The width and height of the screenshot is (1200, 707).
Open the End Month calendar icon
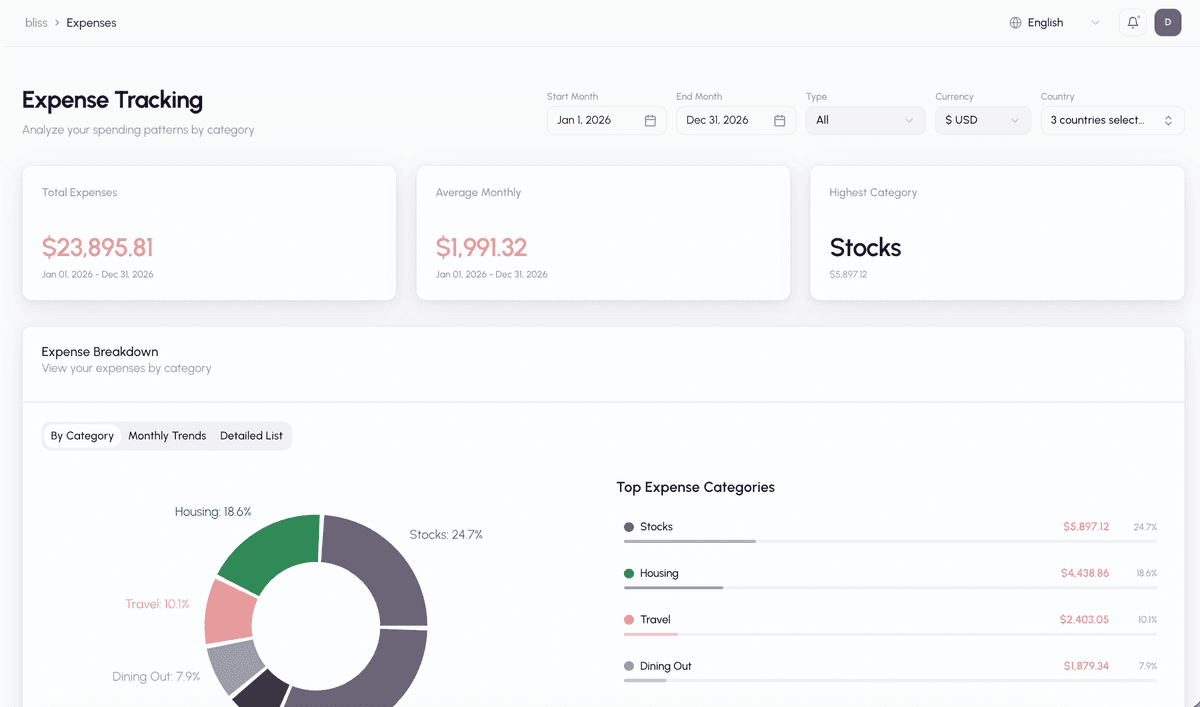point(780,119)
